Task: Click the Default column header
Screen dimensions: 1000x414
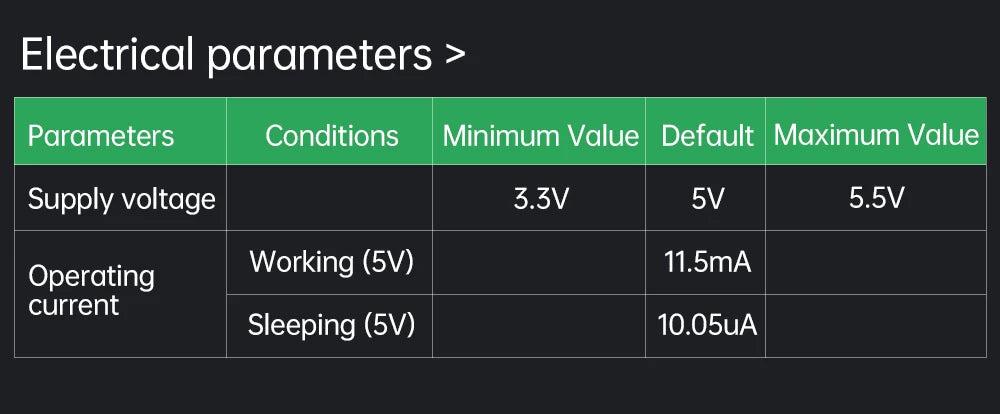Action: point(707,136)
